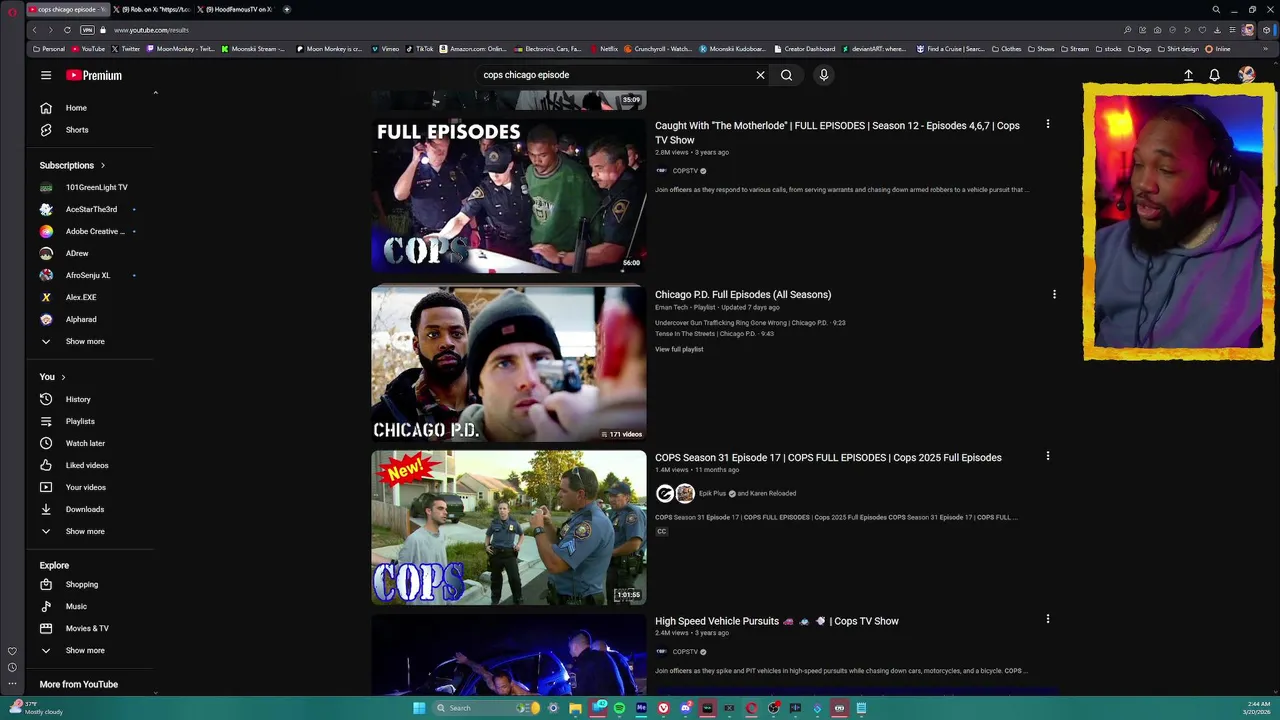
Task: Expand Subscriptions section arrow
Action: [102, 165]
